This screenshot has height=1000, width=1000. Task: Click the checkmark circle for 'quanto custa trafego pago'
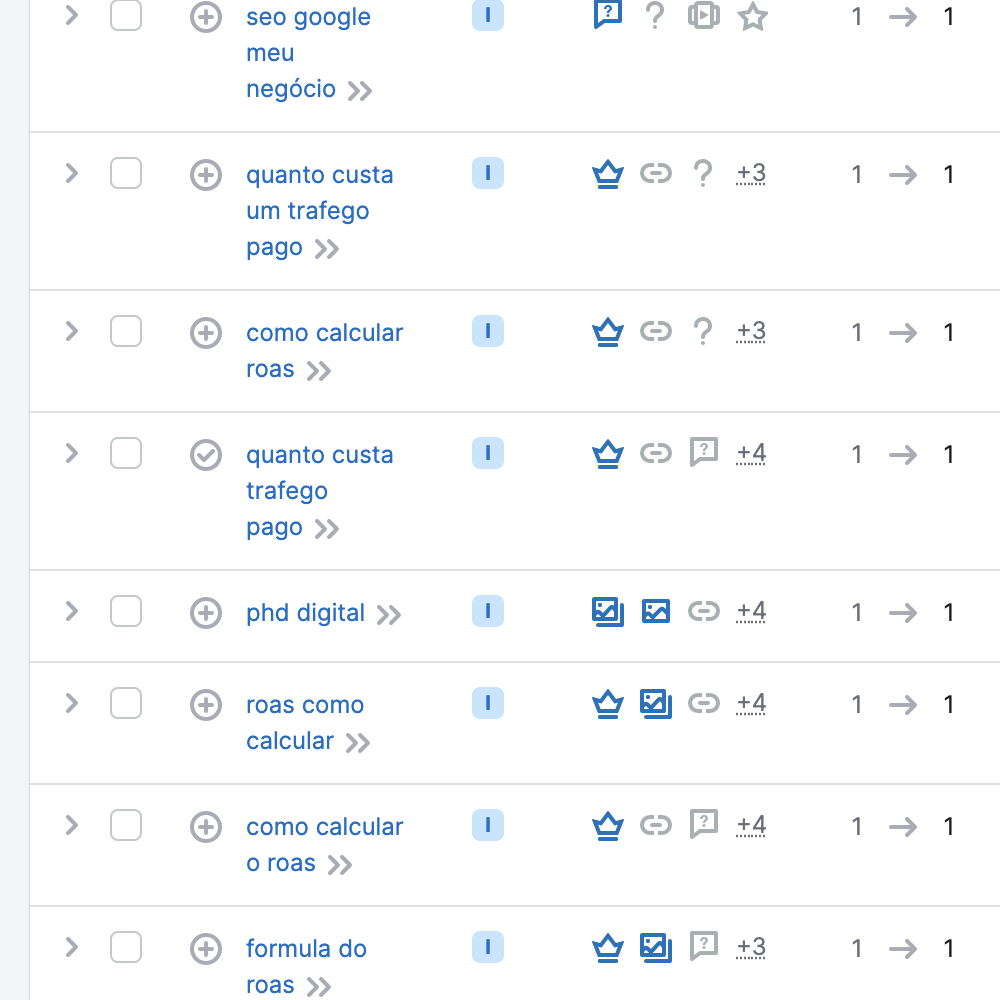[205, 455]
